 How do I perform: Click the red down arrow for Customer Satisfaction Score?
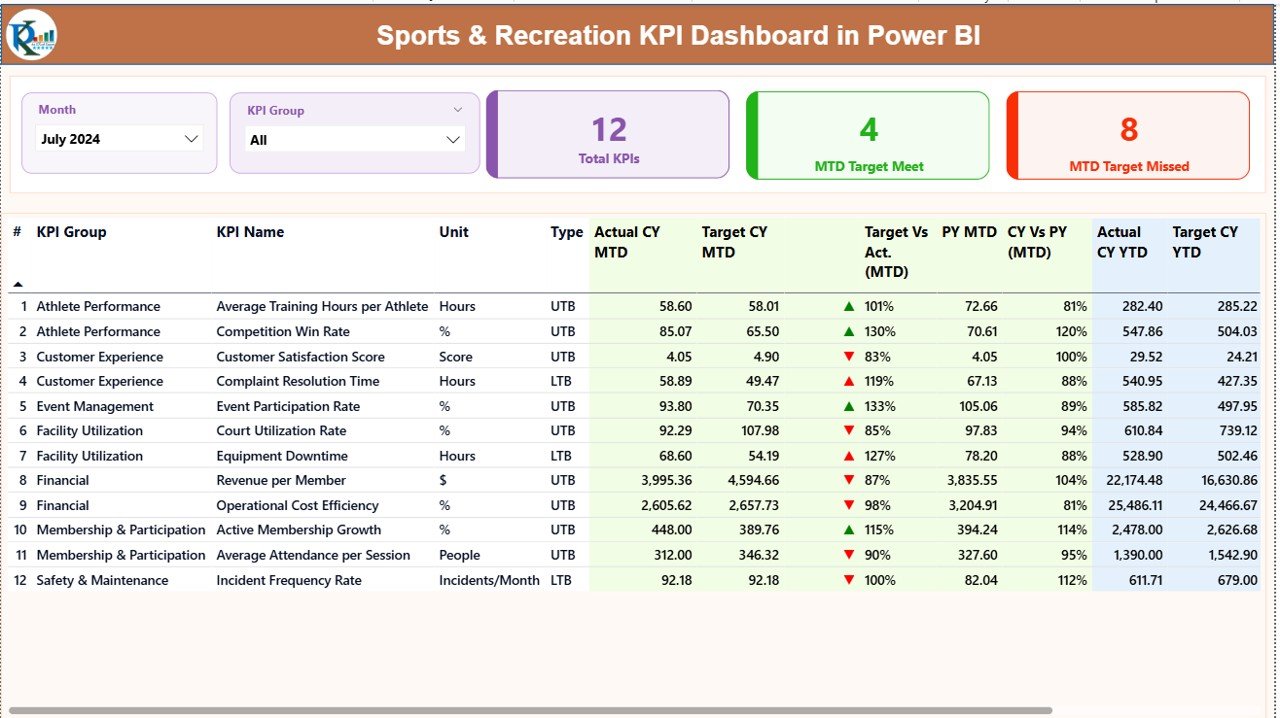pyautogui.click(x=848, y=356)
